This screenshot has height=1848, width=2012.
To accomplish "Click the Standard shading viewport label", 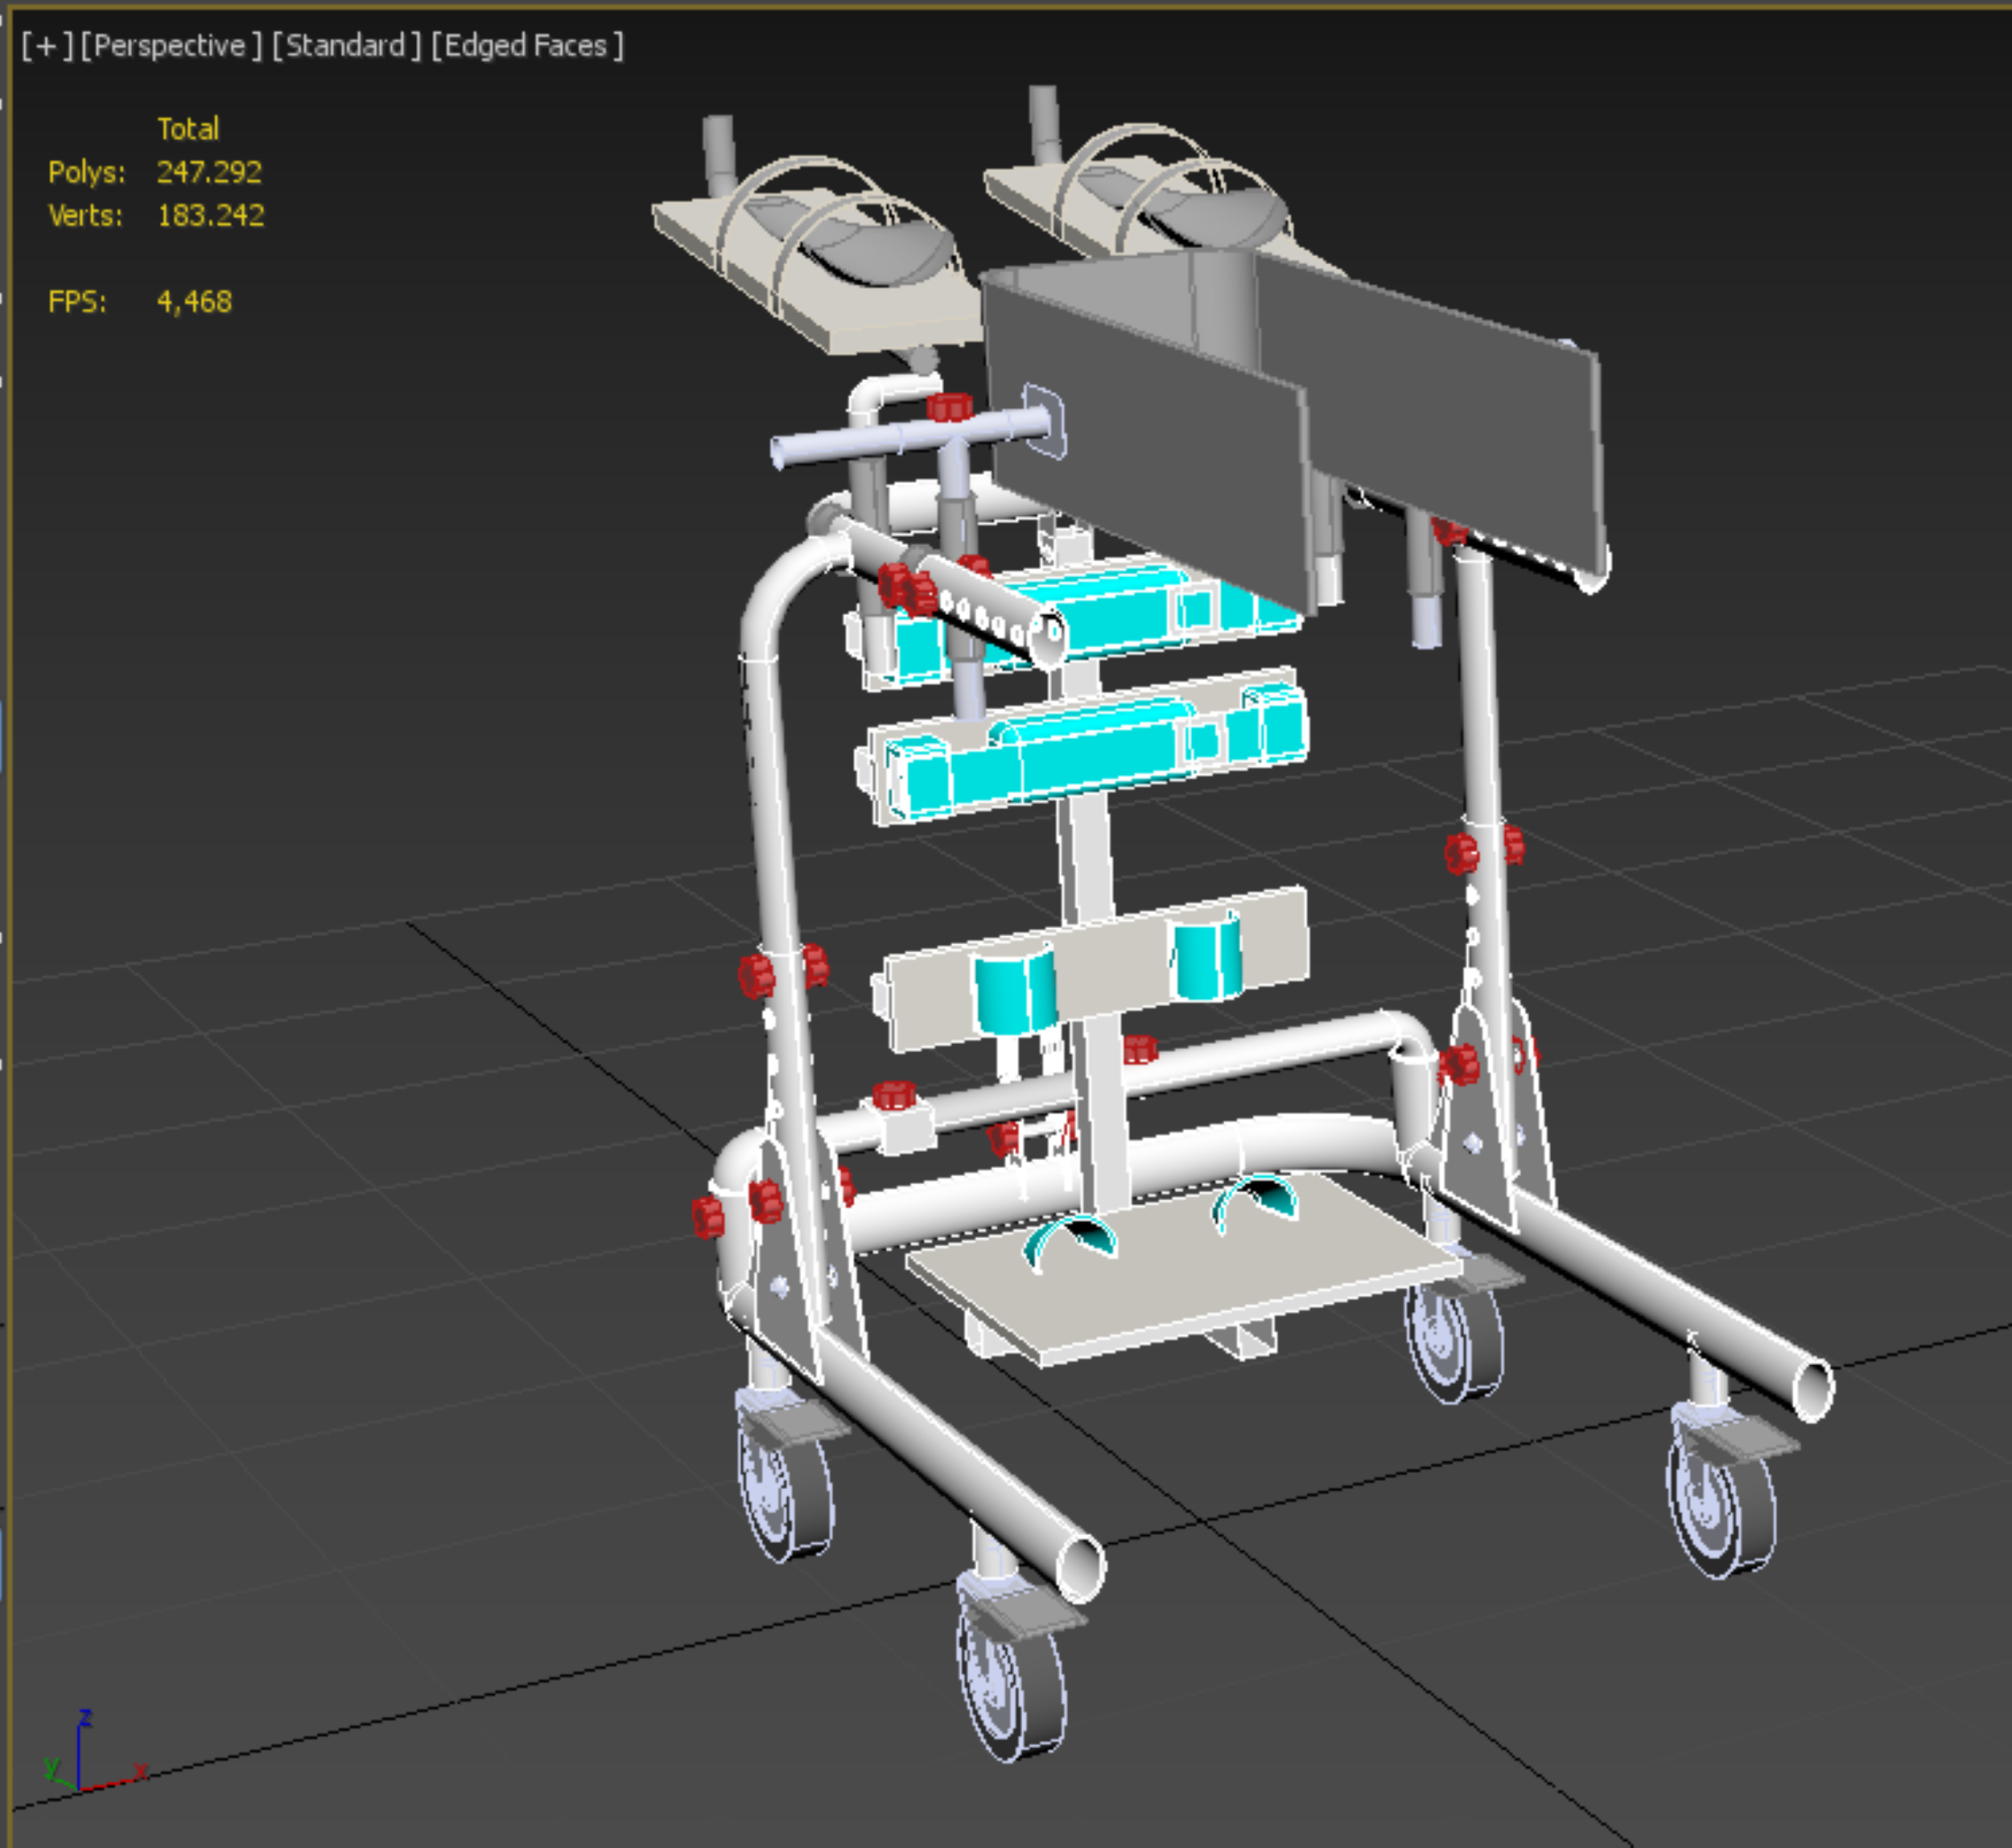I will (346, 46).
